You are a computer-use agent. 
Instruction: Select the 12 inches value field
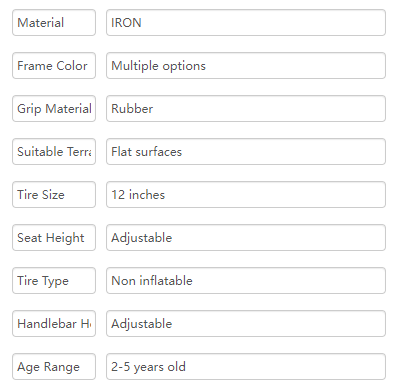pyautogui.click(x=246, y=195)
